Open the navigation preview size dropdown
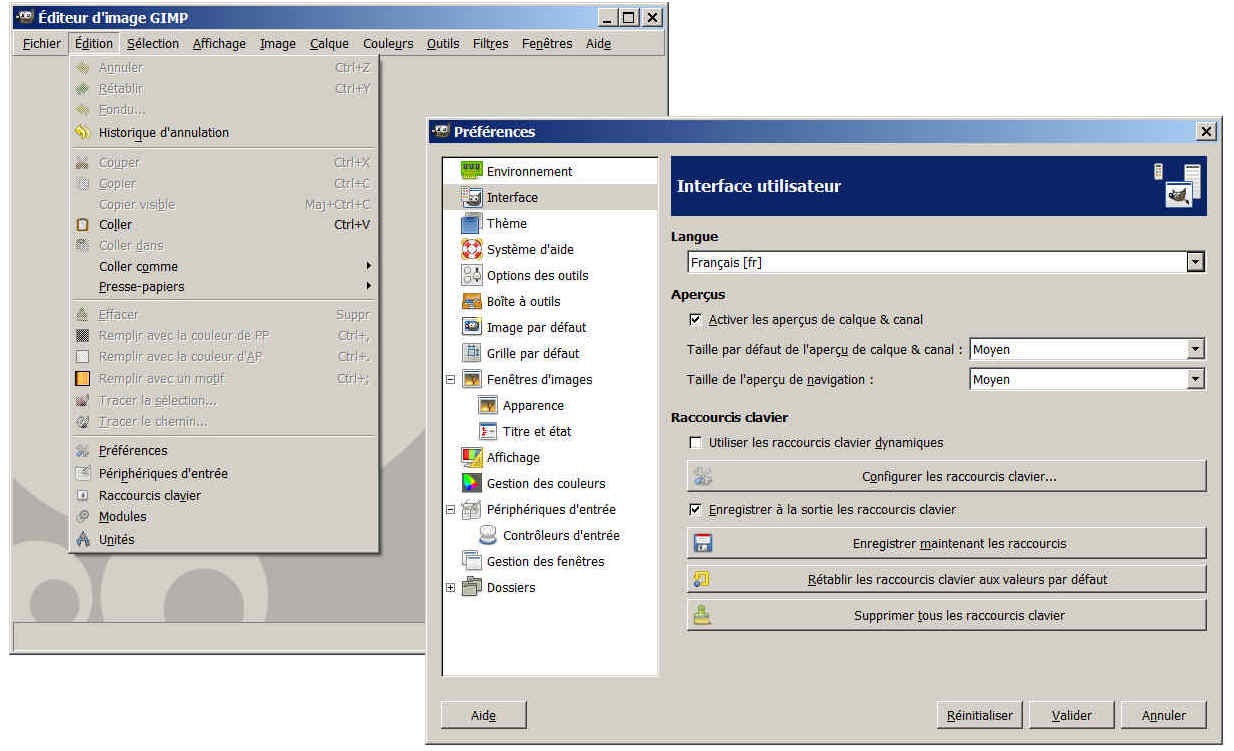The width and height of the screenshot is (1234, 751). (1194, 380)
